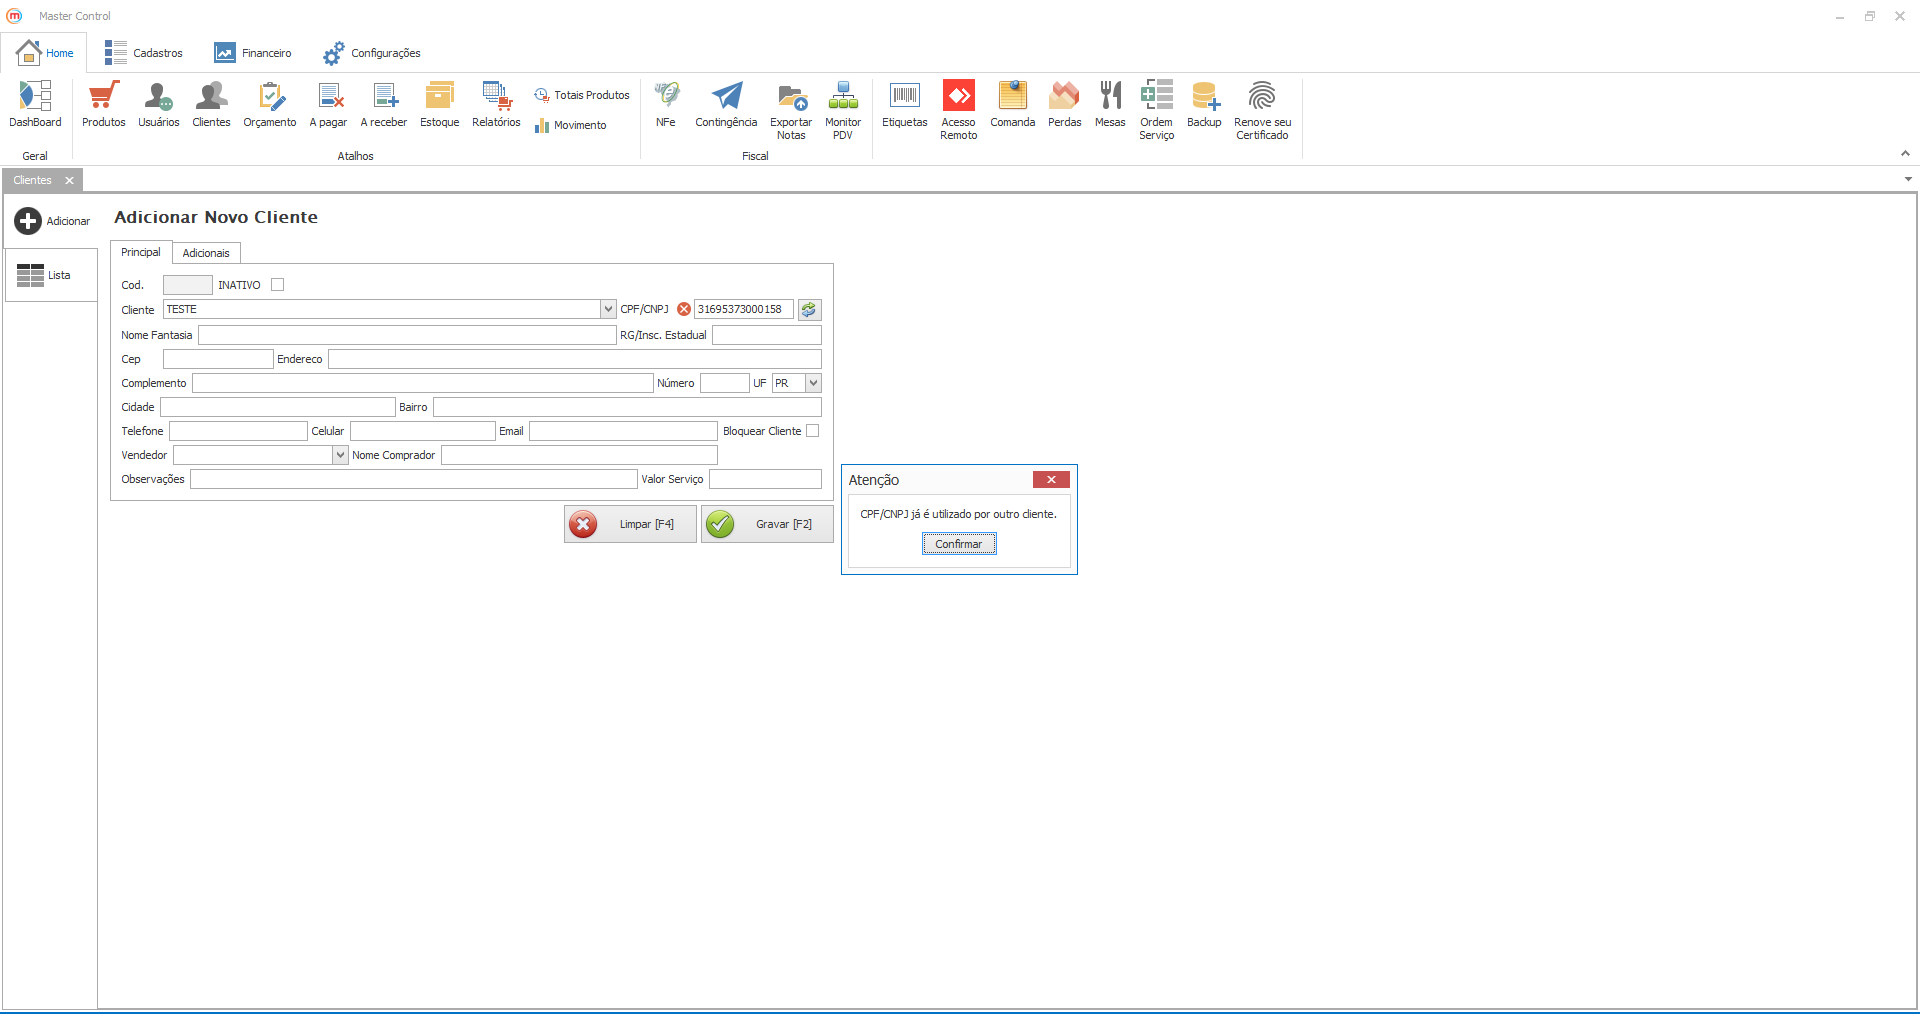1920x1014 pixels.
Task: Expand the Cliente name dropdown
Action: pyautogui.click(x=608, y=310)
